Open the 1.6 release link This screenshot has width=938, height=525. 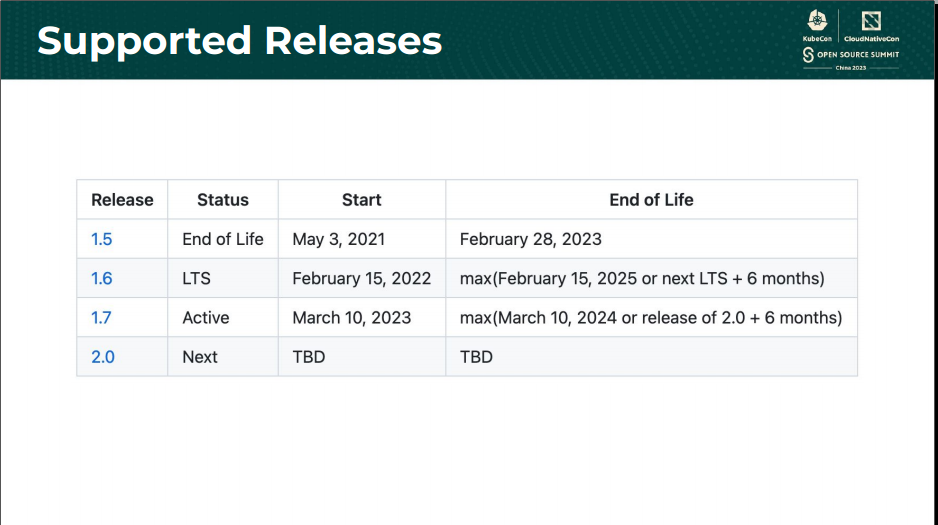coord(102,279)
